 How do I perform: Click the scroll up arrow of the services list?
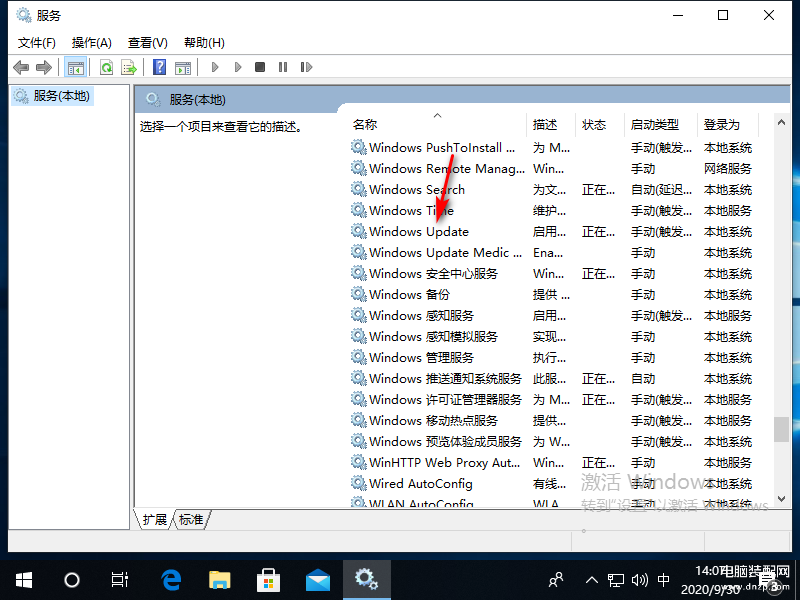[x=781, y=122]
